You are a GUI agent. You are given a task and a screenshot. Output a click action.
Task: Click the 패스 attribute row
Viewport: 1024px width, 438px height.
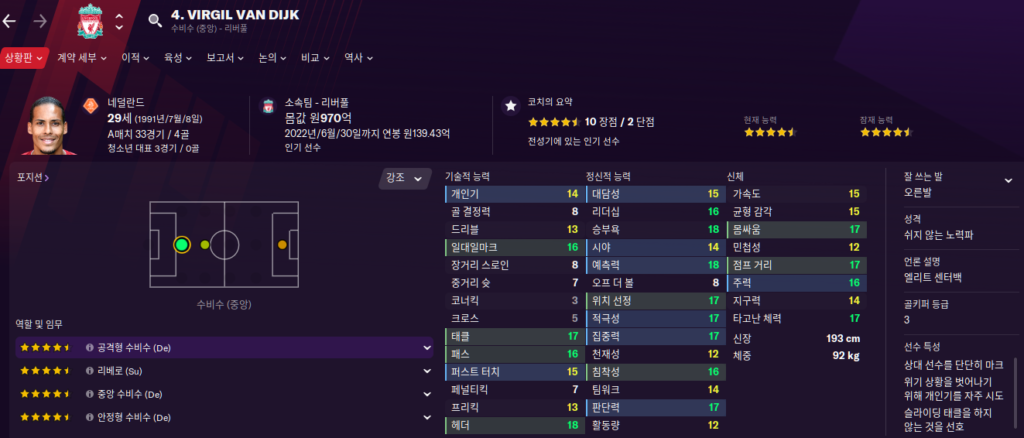coord(513,354)
